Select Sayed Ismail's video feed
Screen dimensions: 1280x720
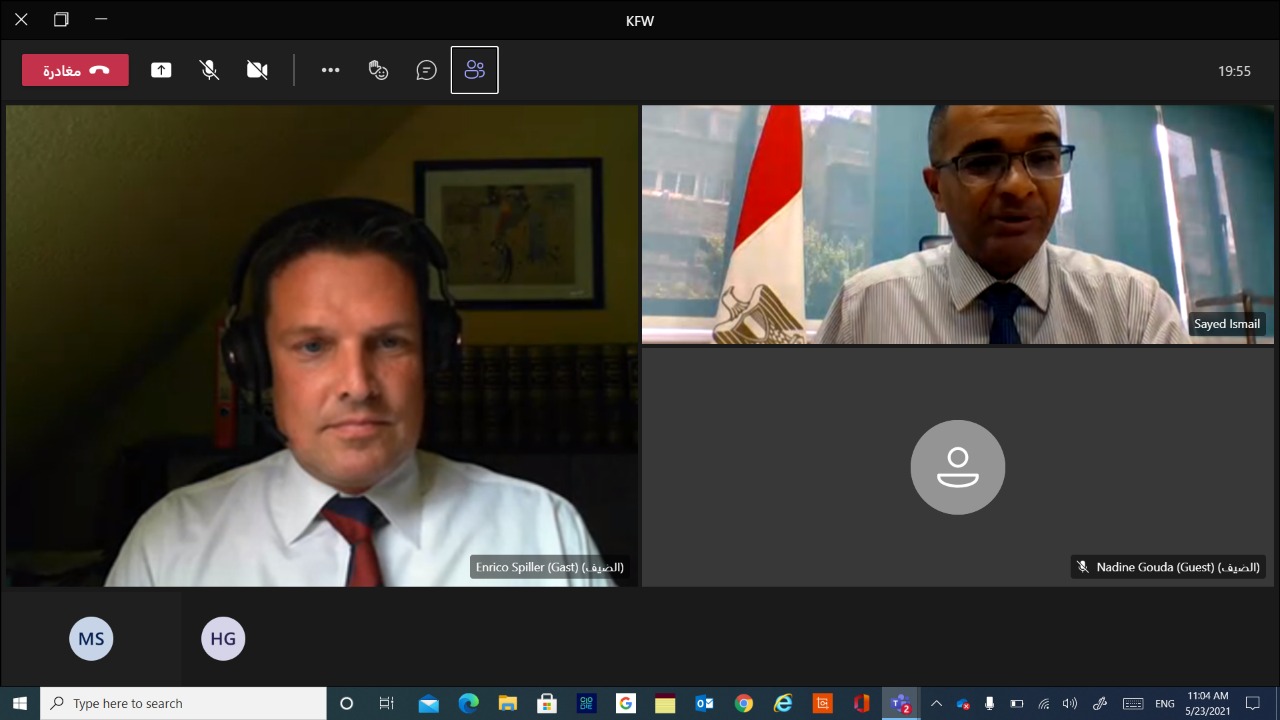957,224
